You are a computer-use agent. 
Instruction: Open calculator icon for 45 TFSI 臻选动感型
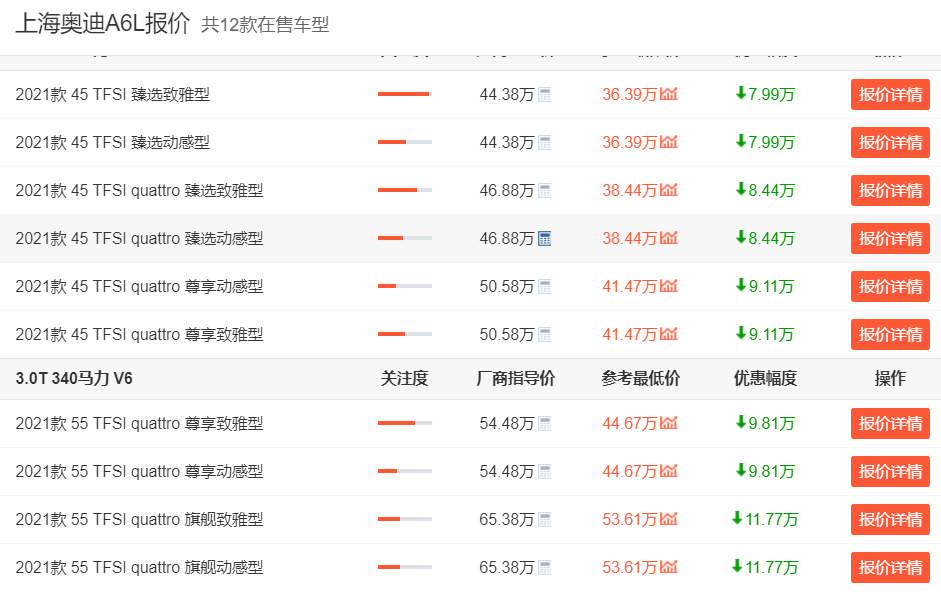544,143
